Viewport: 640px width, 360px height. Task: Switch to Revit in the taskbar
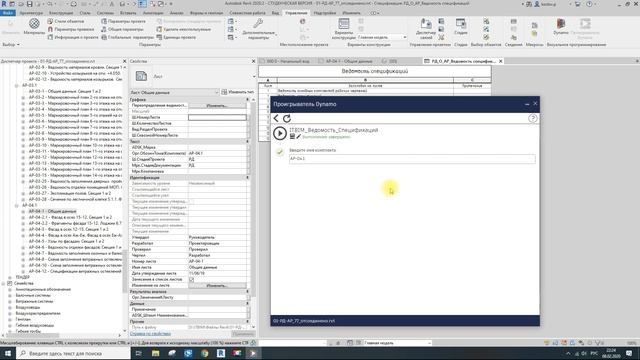(x=221, y=353)
